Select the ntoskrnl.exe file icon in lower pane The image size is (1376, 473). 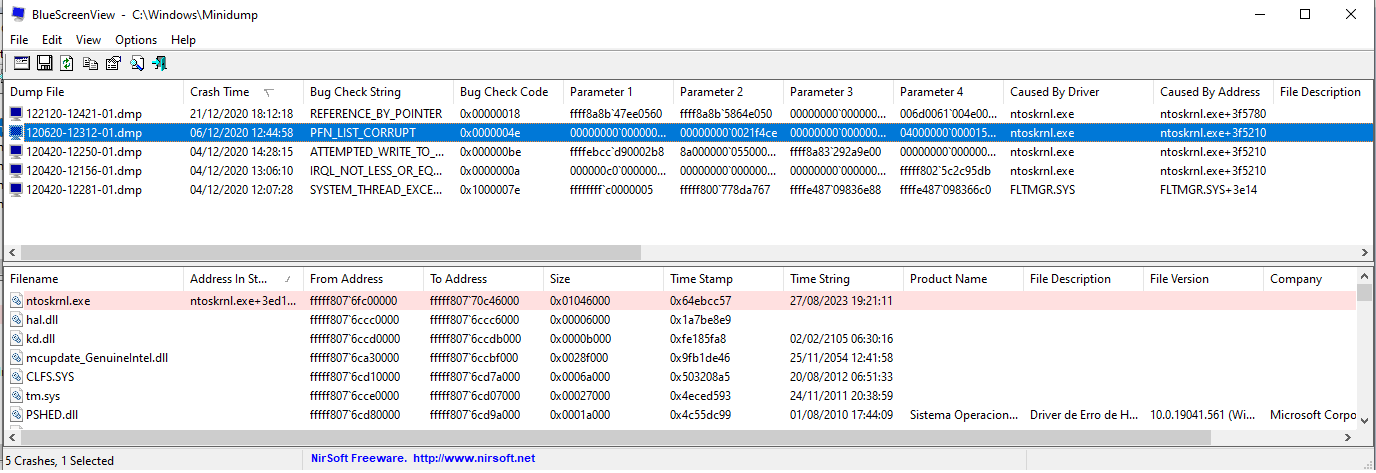tap(17, 300)
